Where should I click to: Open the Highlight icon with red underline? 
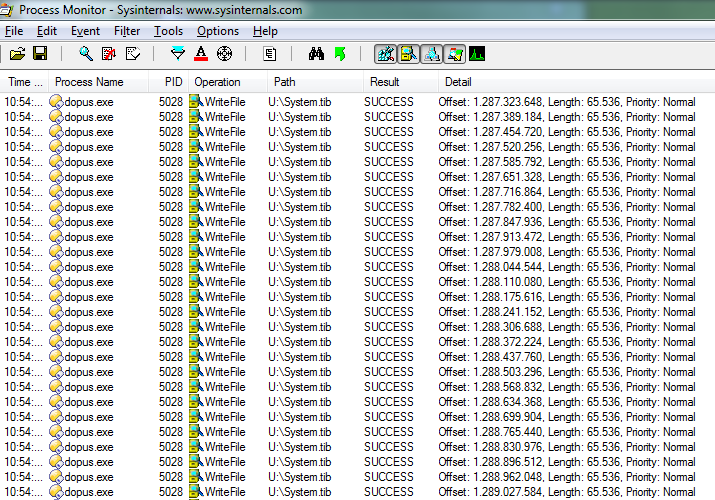[201, 54]
